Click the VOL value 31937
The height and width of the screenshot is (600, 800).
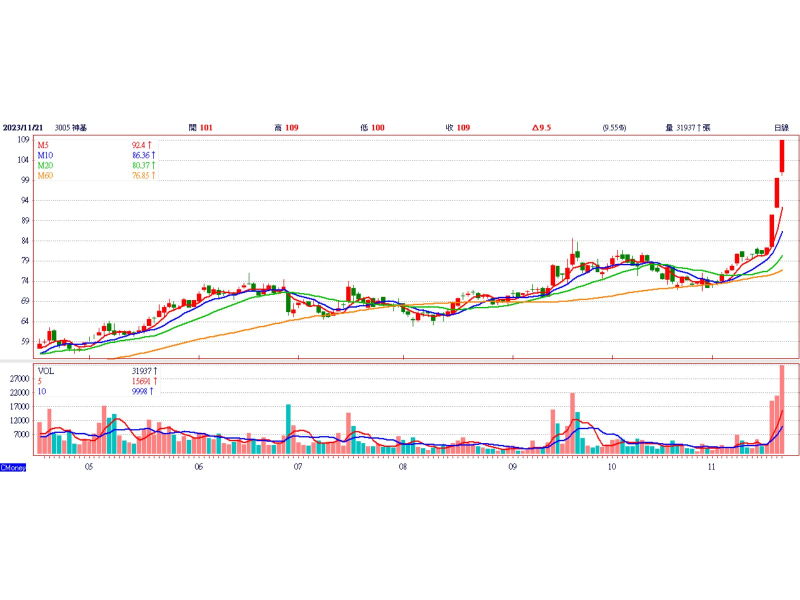pyautogui.click(x=144, y=371)
